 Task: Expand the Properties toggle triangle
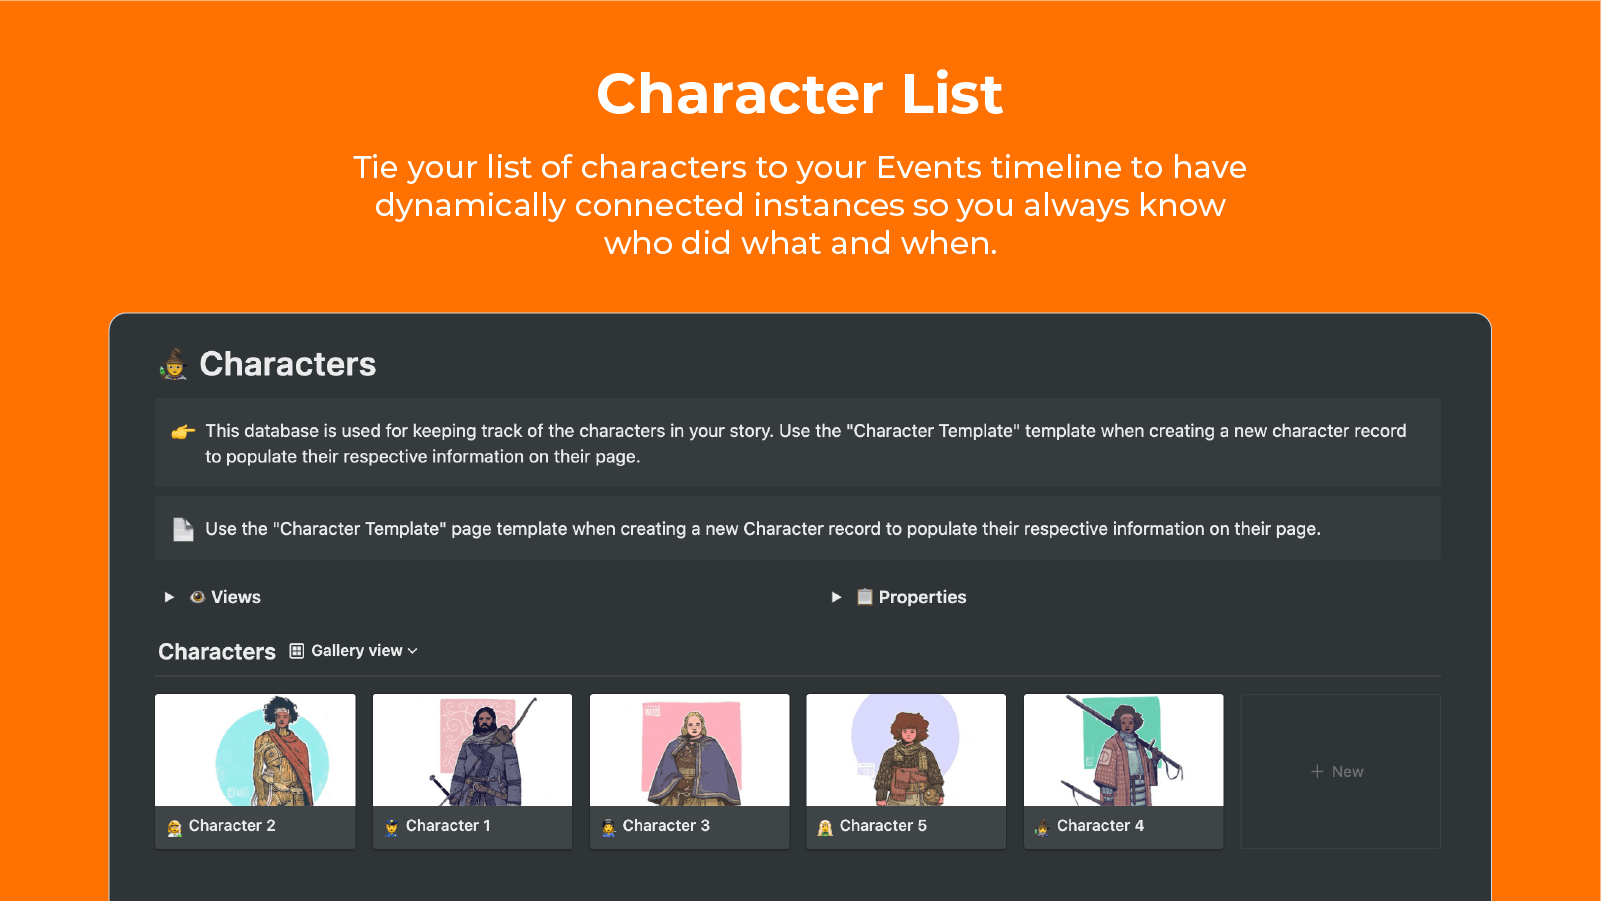836,597
